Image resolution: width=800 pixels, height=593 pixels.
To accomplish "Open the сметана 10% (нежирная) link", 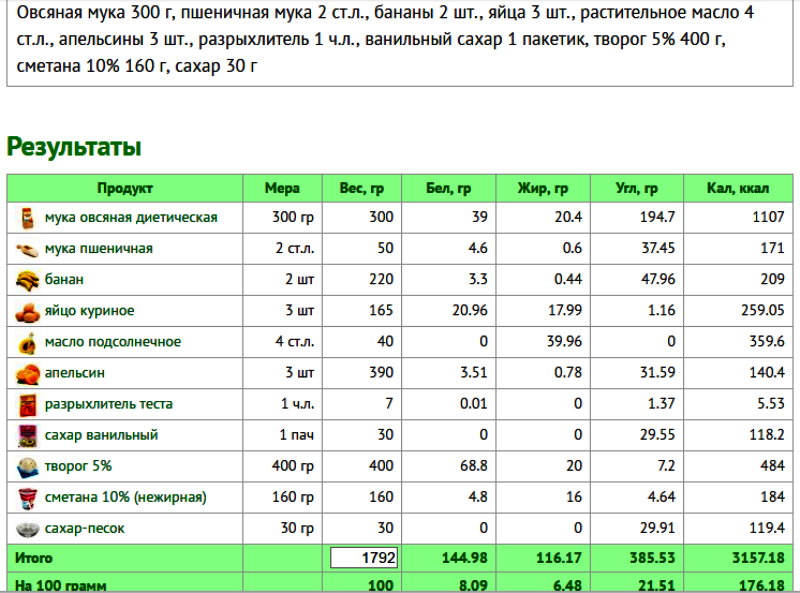I will point(126,497).
